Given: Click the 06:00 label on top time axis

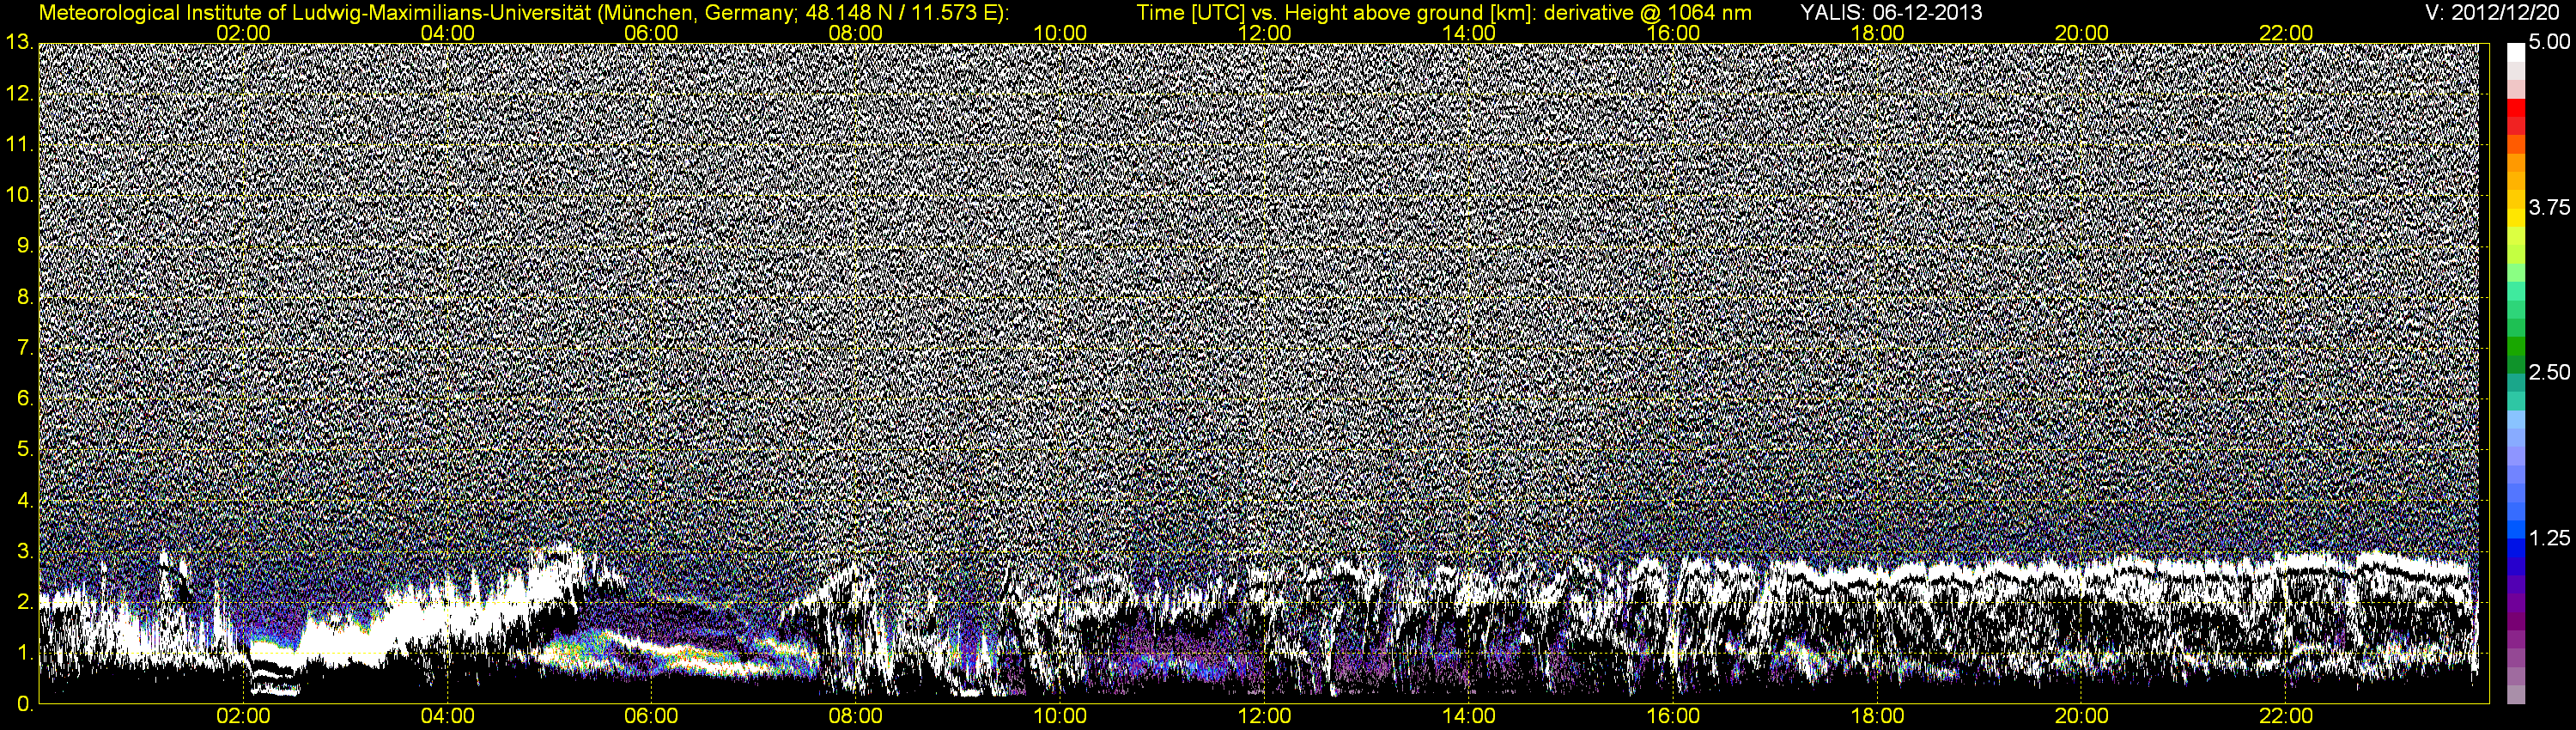Looking at the screenshot, I should coord(651,33).
